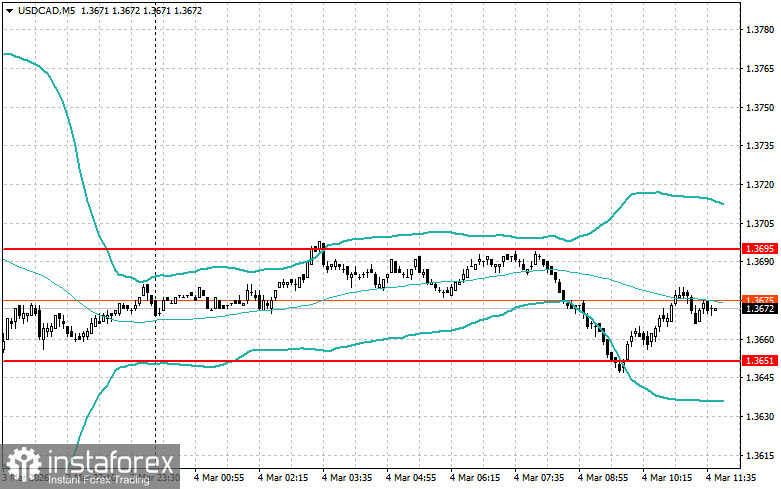Click the 4 Mar 06:15 time label
The height and width of the screenshot is (489, 781).
pos(475,478)
